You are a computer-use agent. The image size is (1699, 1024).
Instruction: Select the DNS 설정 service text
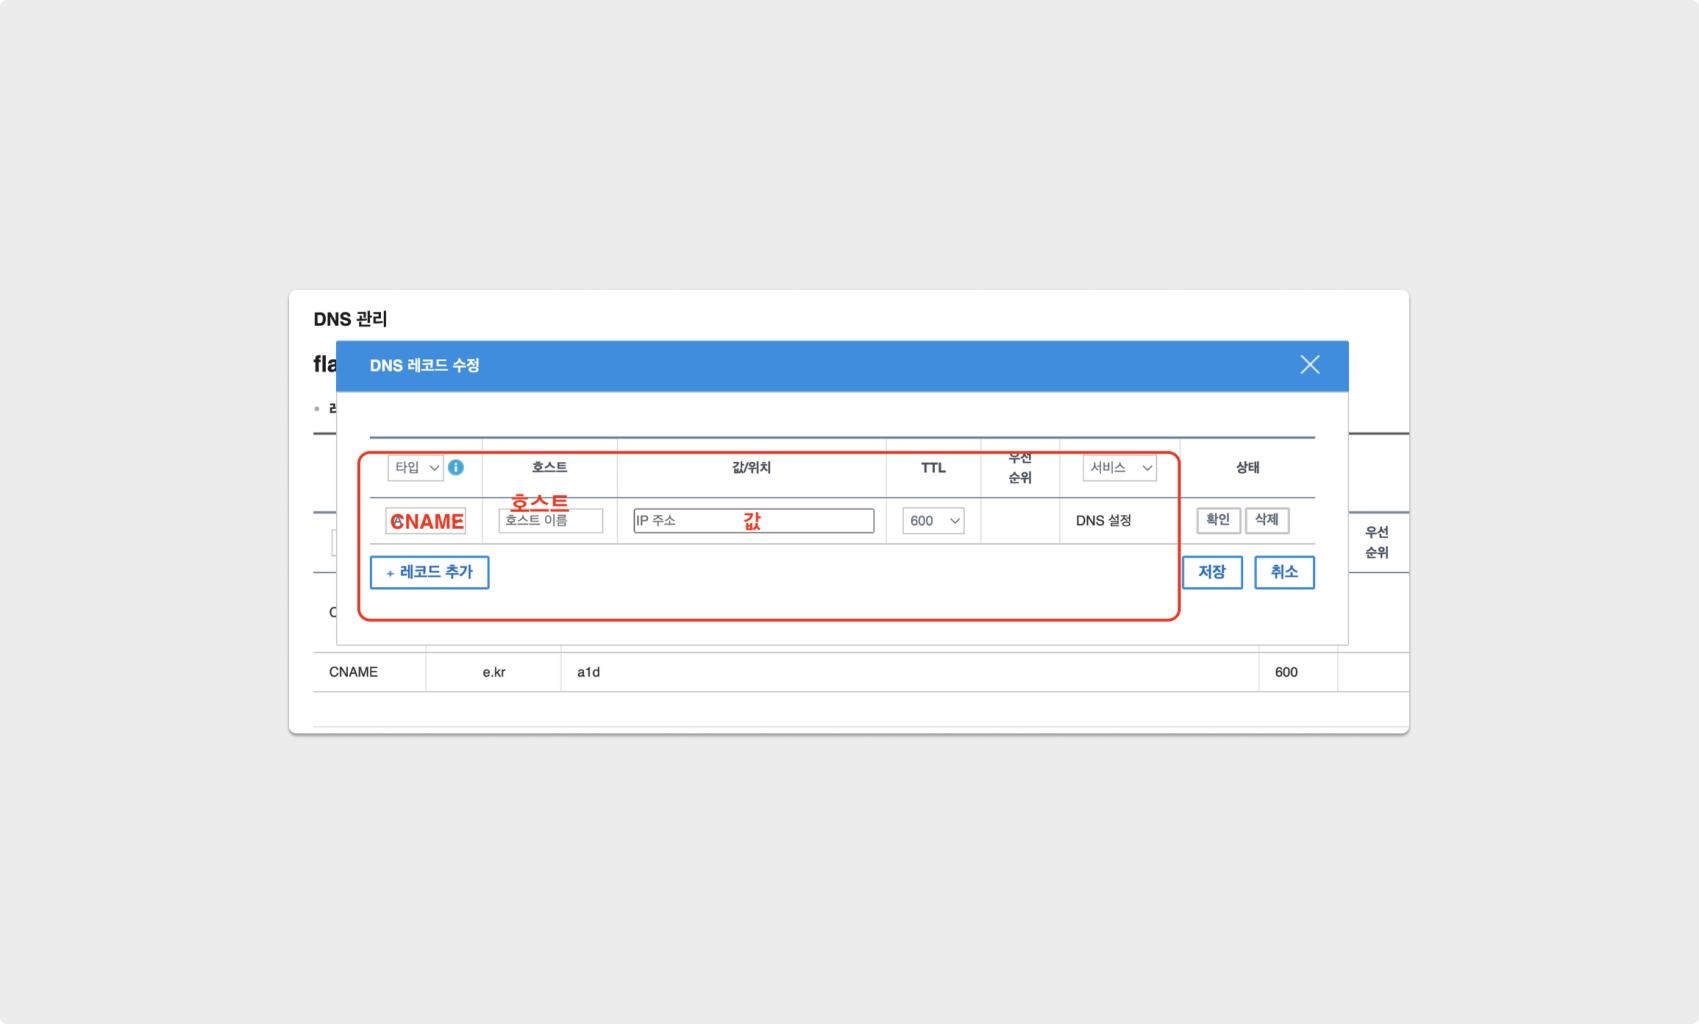coord(1103,521)
